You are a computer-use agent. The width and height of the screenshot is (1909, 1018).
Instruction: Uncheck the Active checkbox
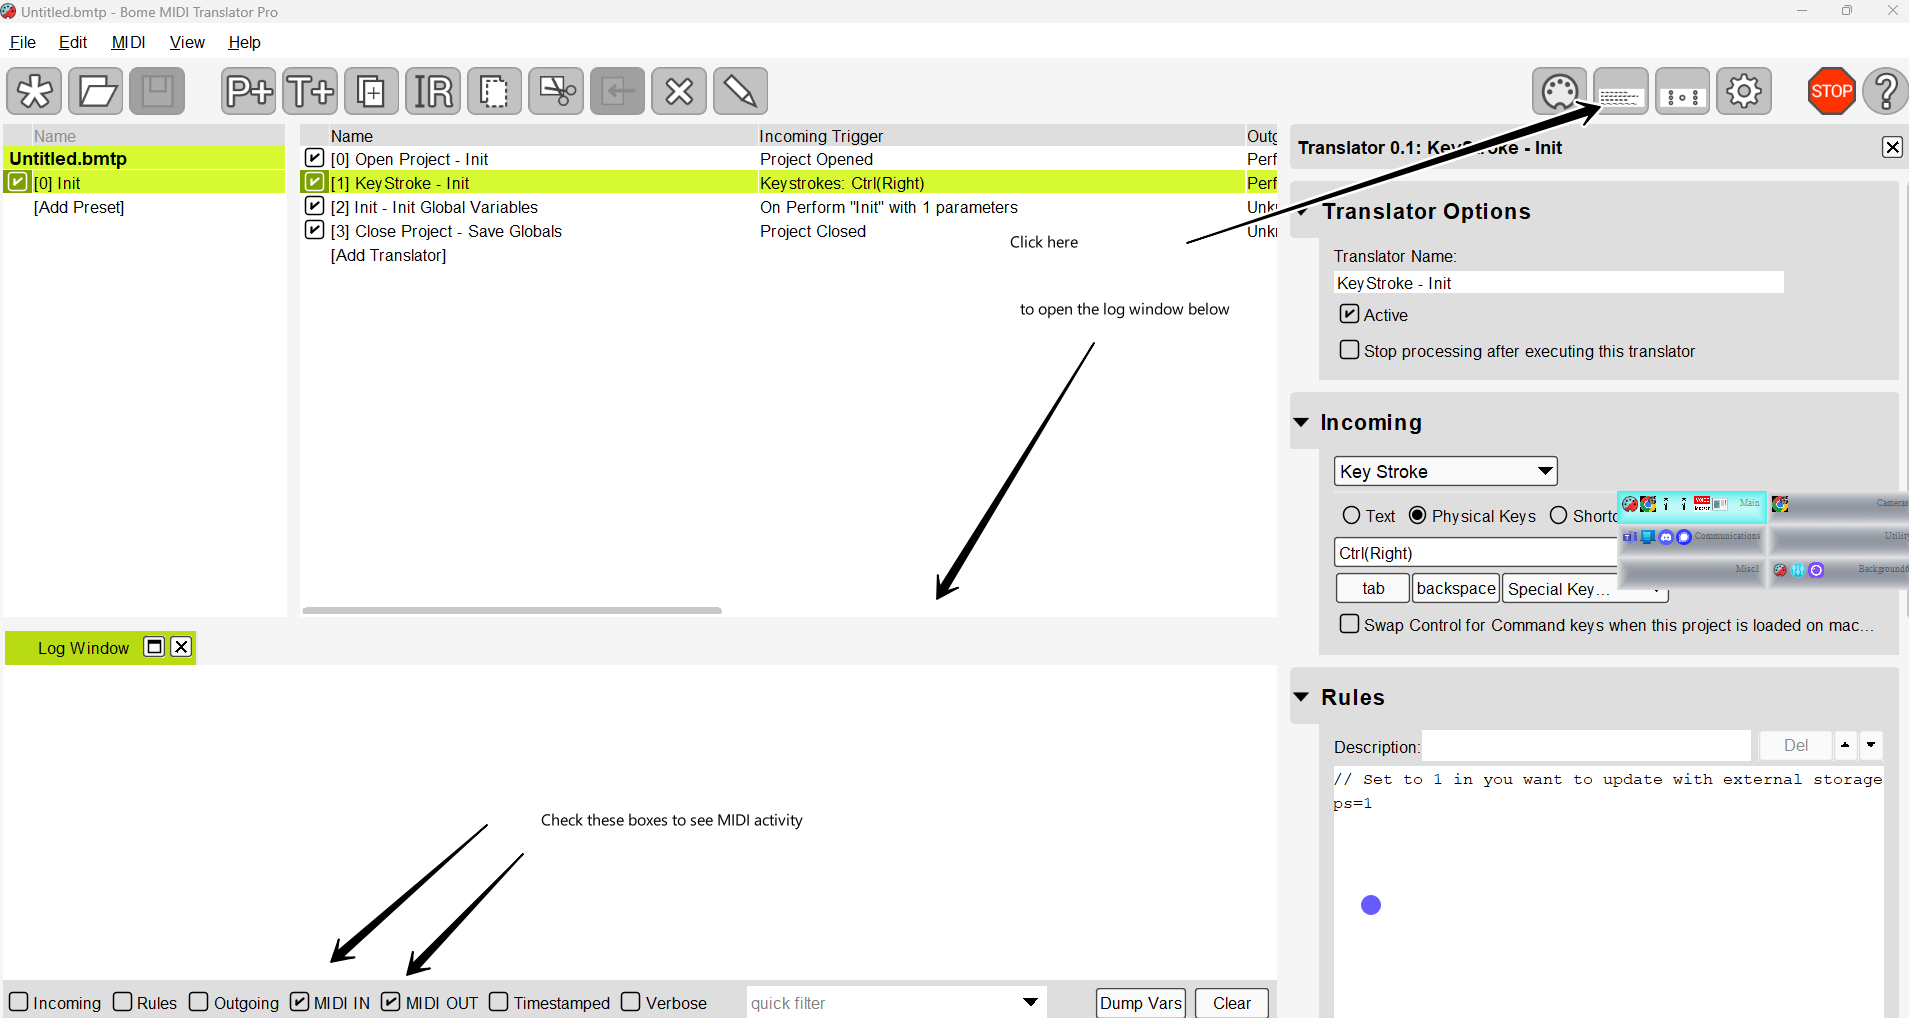click(1349, 314)
